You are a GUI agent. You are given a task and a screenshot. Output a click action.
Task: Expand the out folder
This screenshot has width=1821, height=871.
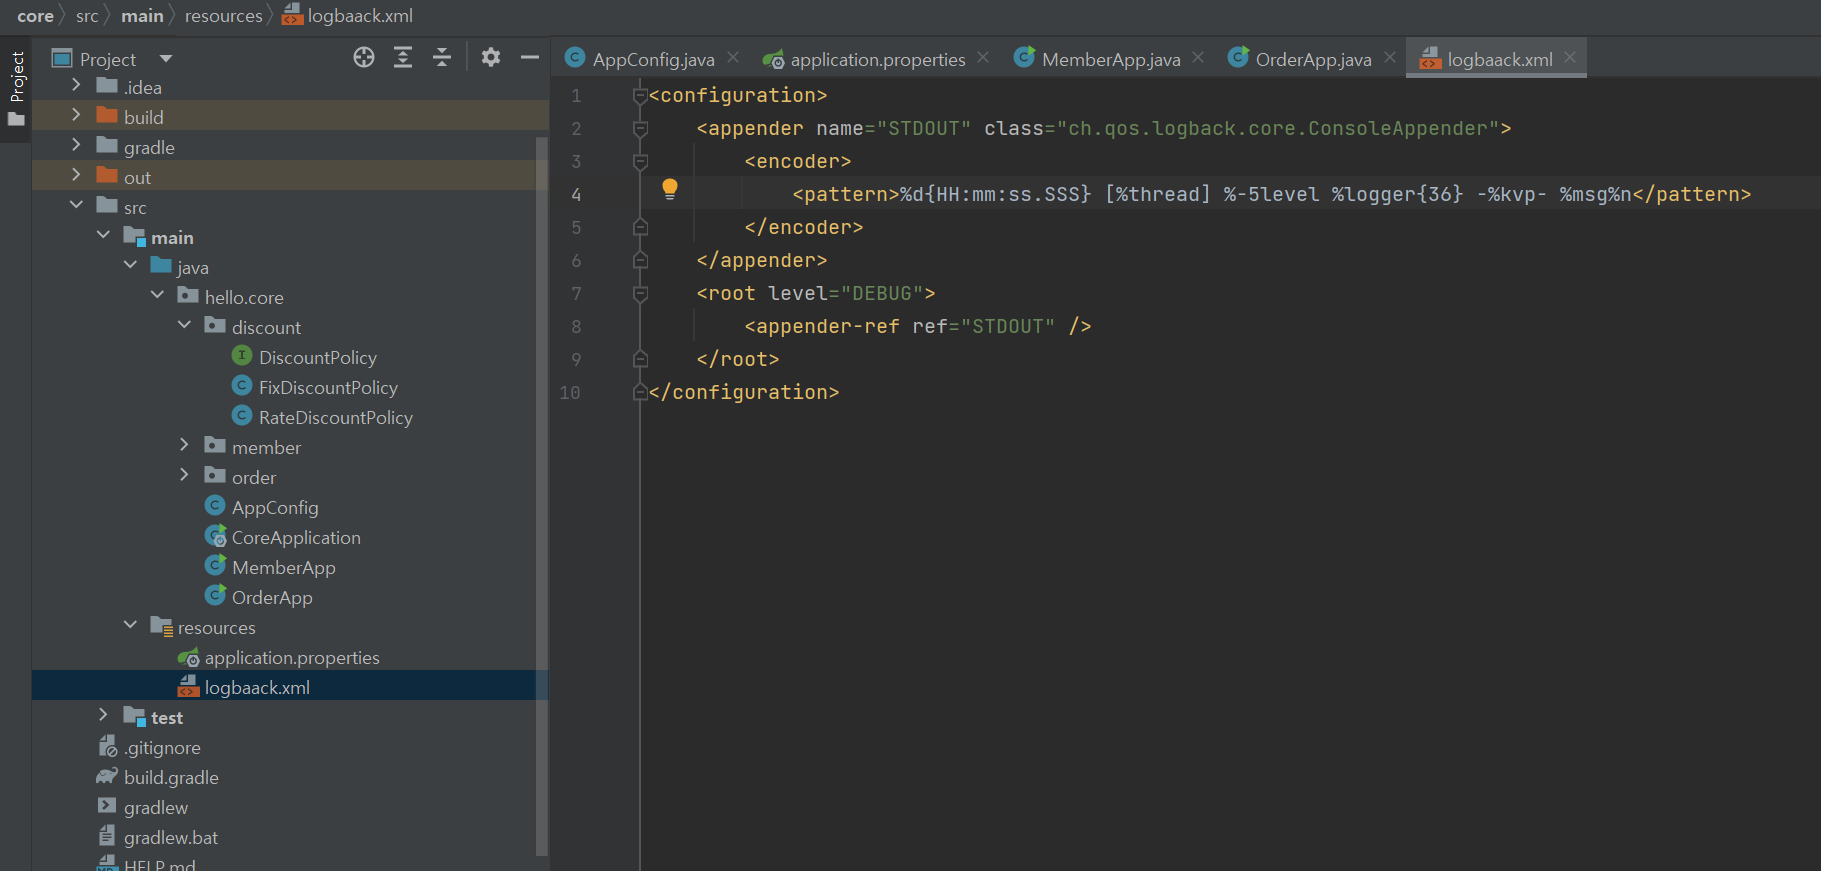coord(76,175)
